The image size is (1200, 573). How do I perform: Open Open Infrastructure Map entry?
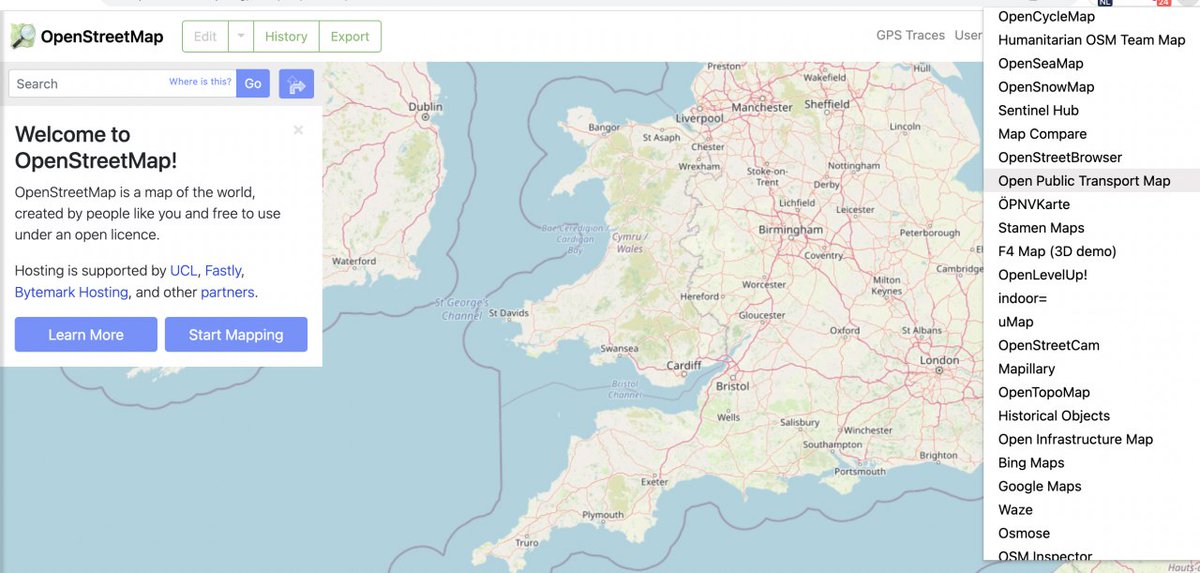pos(1092,439)
